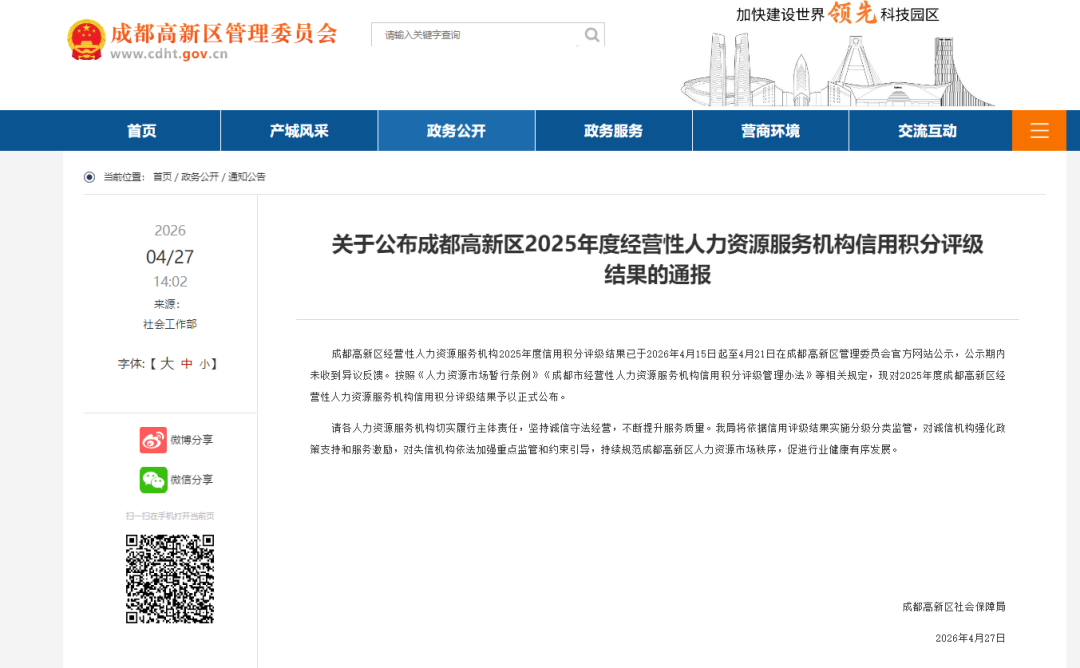Click the 社会工作部 source text
Viewport: 1080px width, 668px height.
(169, 324)
